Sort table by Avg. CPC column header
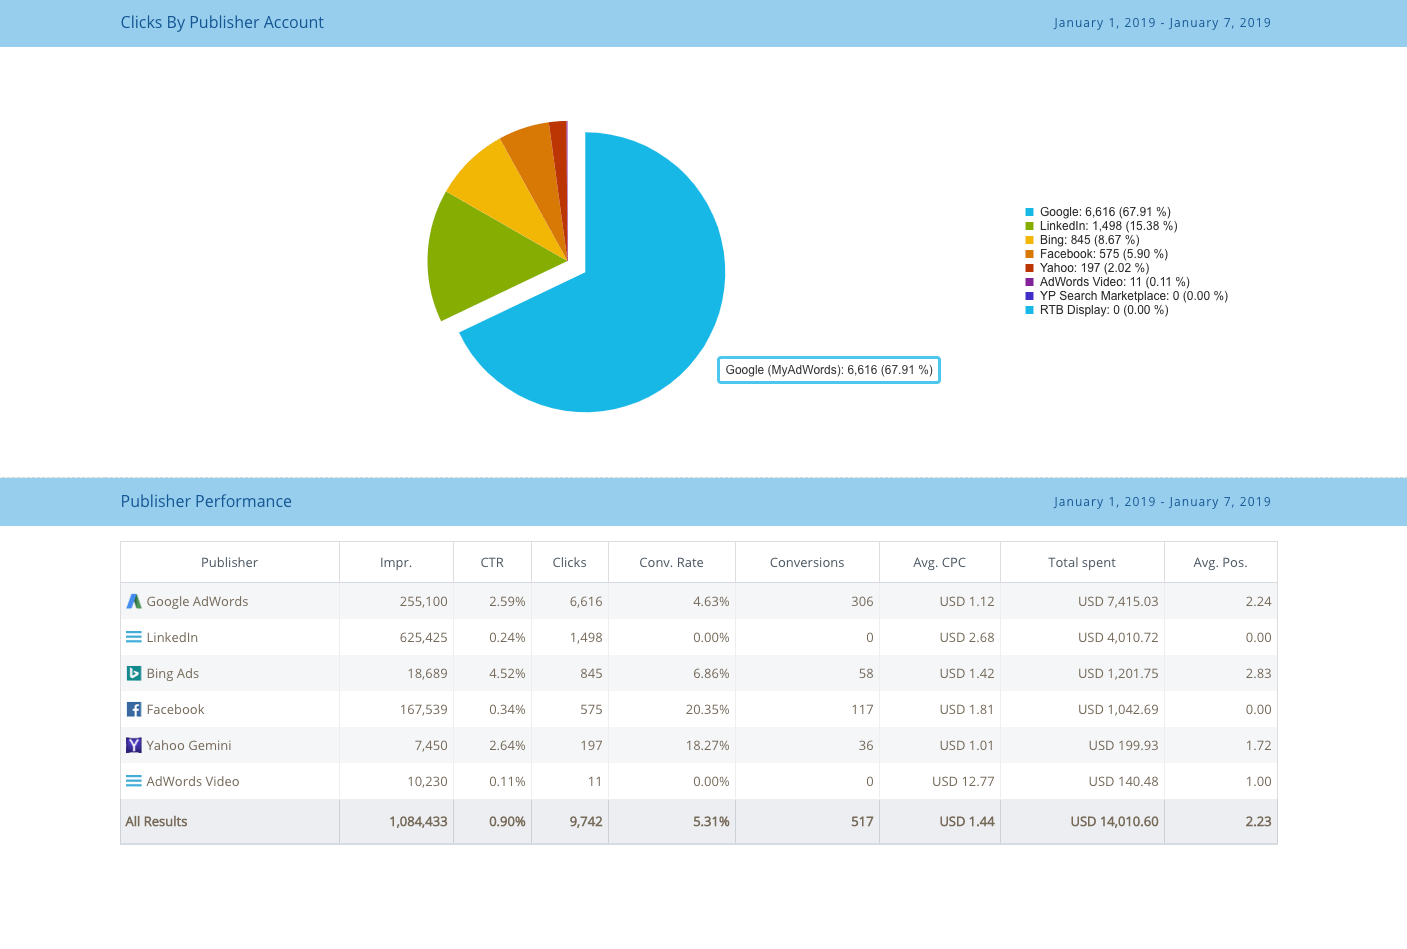Viewport: 1407px width, 949px height. pos(939,562)
